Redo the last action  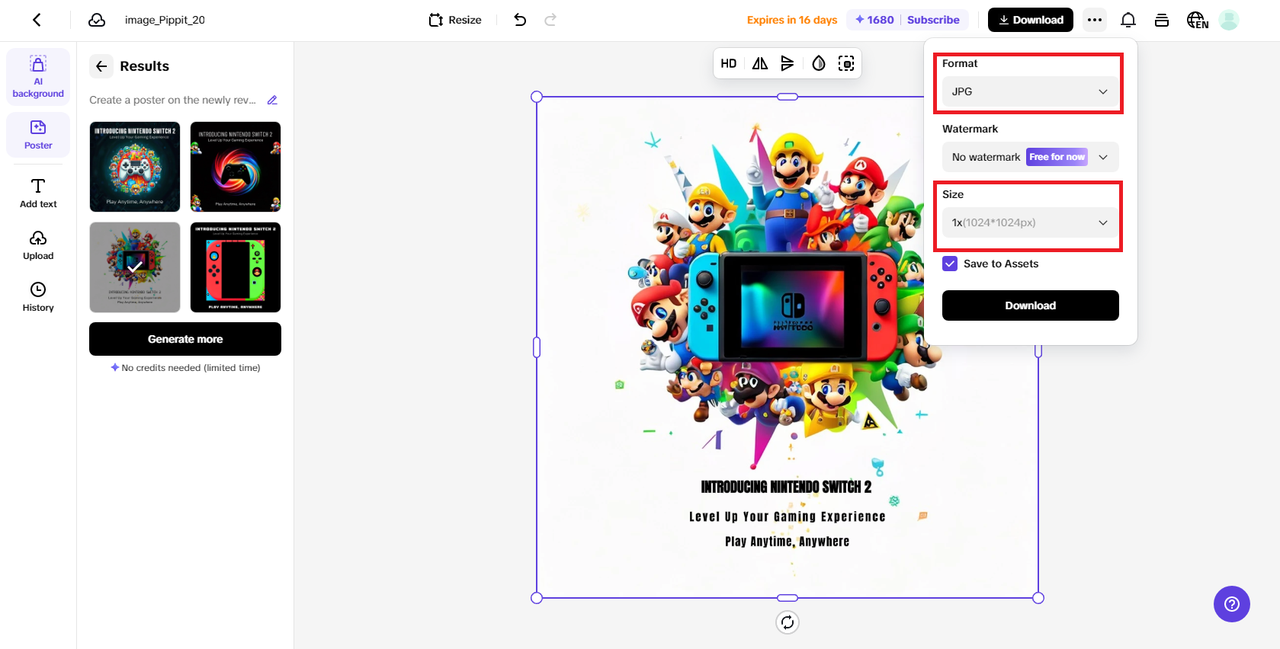pos(550,20)
